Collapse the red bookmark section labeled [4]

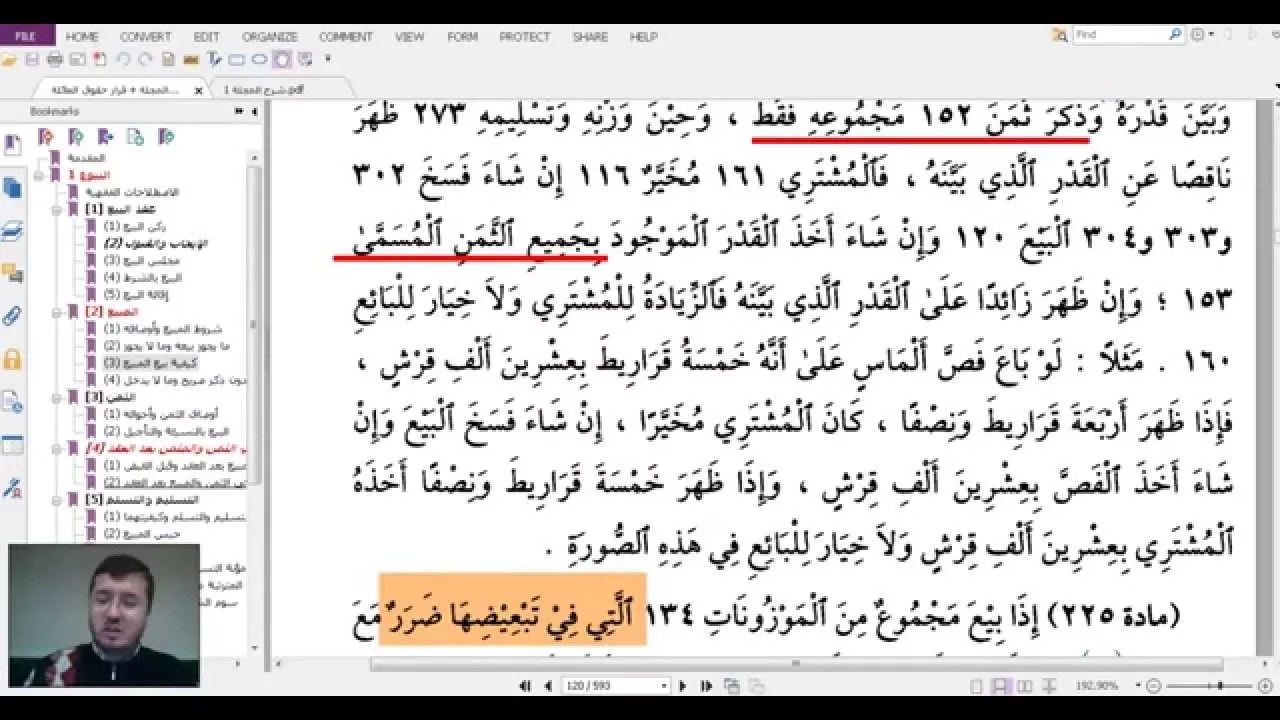57,448
